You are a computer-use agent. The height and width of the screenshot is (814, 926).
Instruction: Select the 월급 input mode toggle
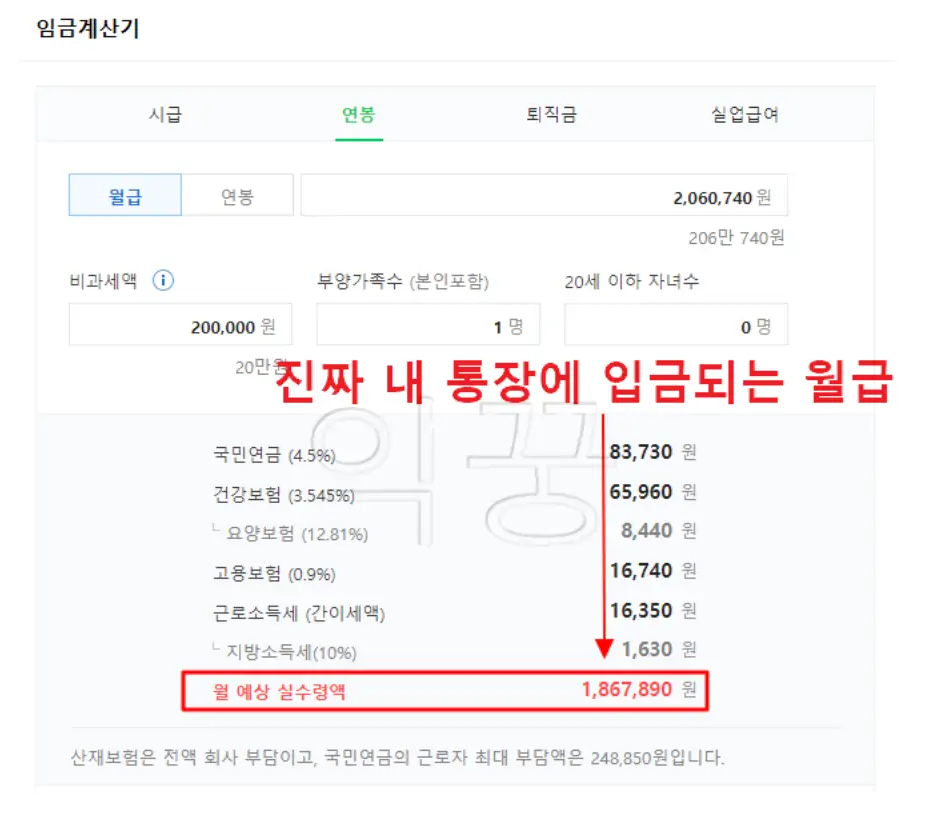tap(123, 194)
